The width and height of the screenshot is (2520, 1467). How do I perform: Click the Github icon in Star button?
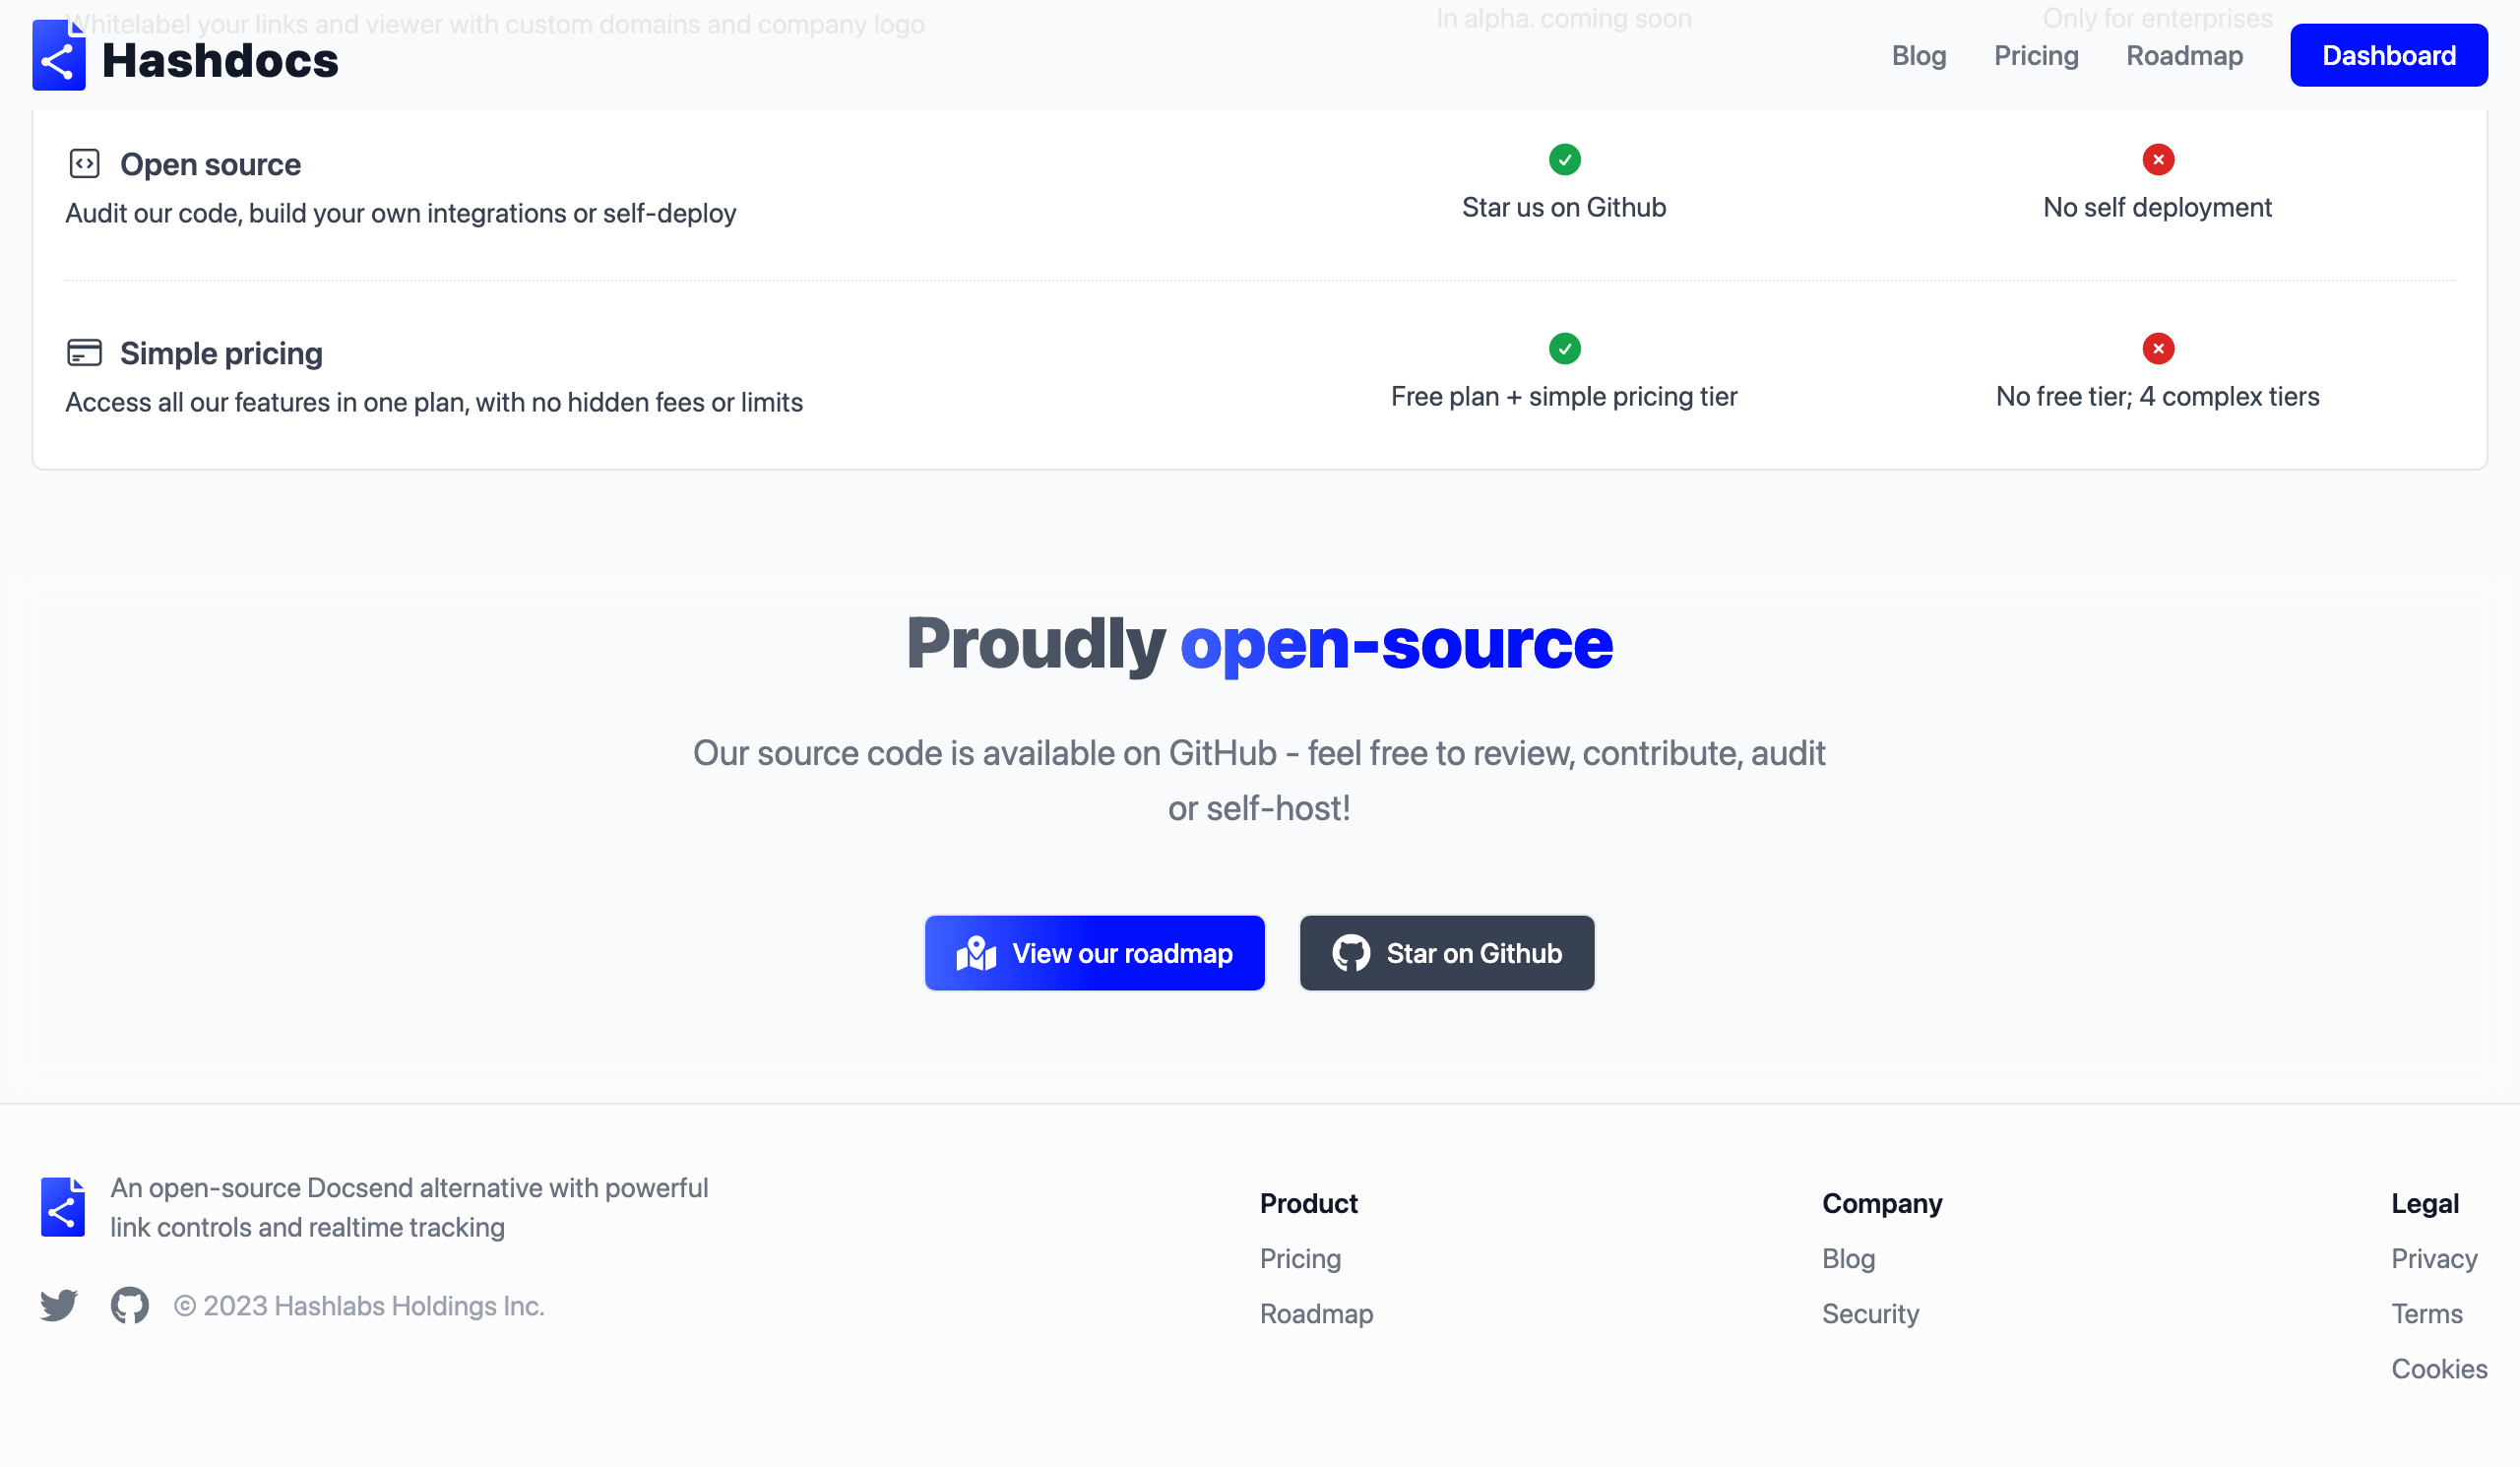click(x=1350, y=954)
